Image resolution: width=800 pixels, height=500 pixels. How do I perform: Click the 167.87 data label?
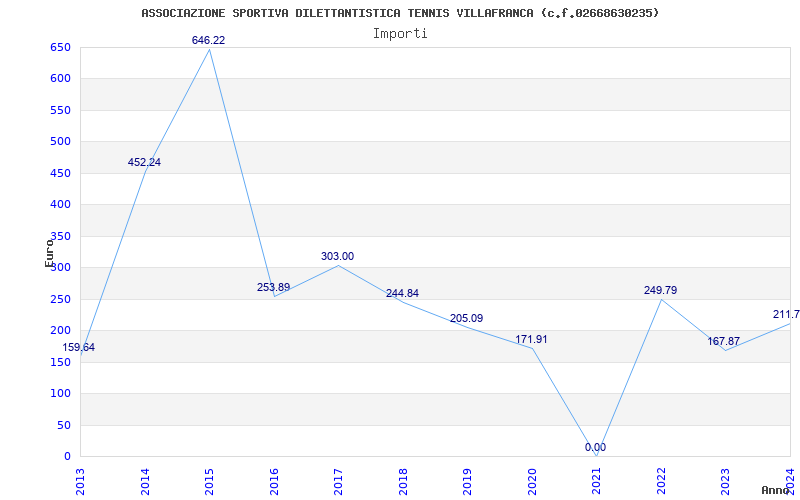[x=723, y=341]
